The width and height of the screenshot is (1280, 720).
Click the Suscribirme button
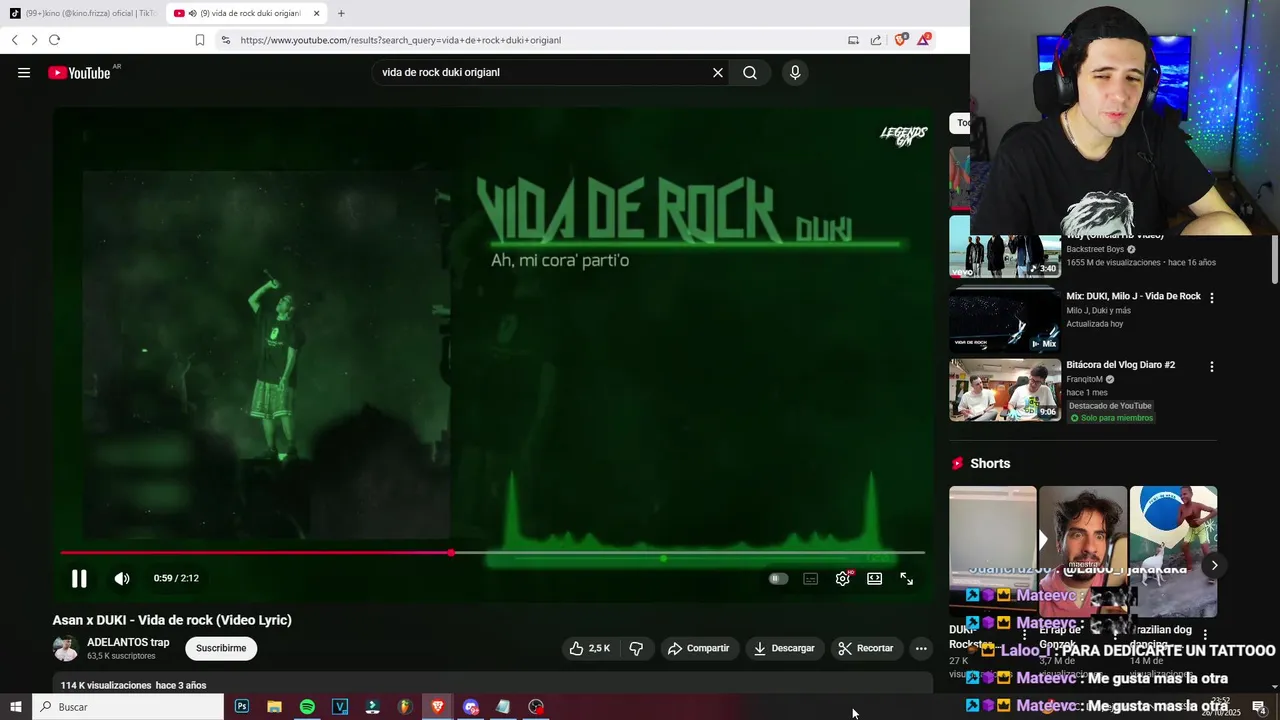(221, 648)
